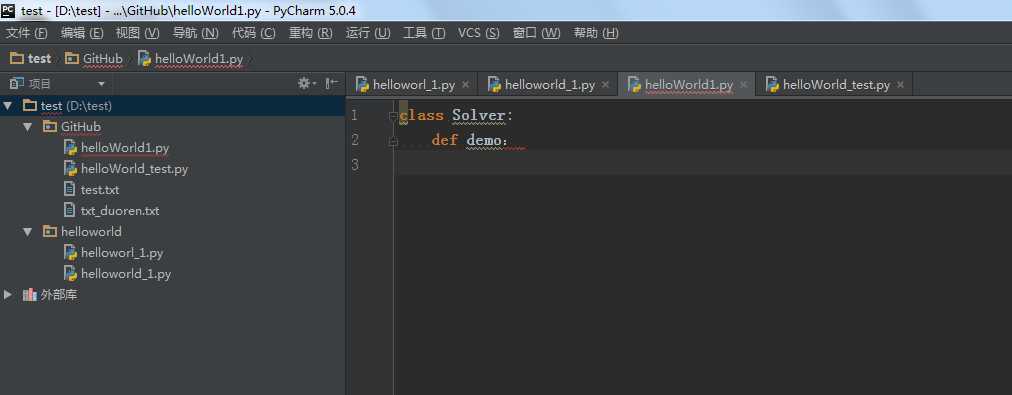Click the test breadcrumb in navigation bar

coord(31,59)
